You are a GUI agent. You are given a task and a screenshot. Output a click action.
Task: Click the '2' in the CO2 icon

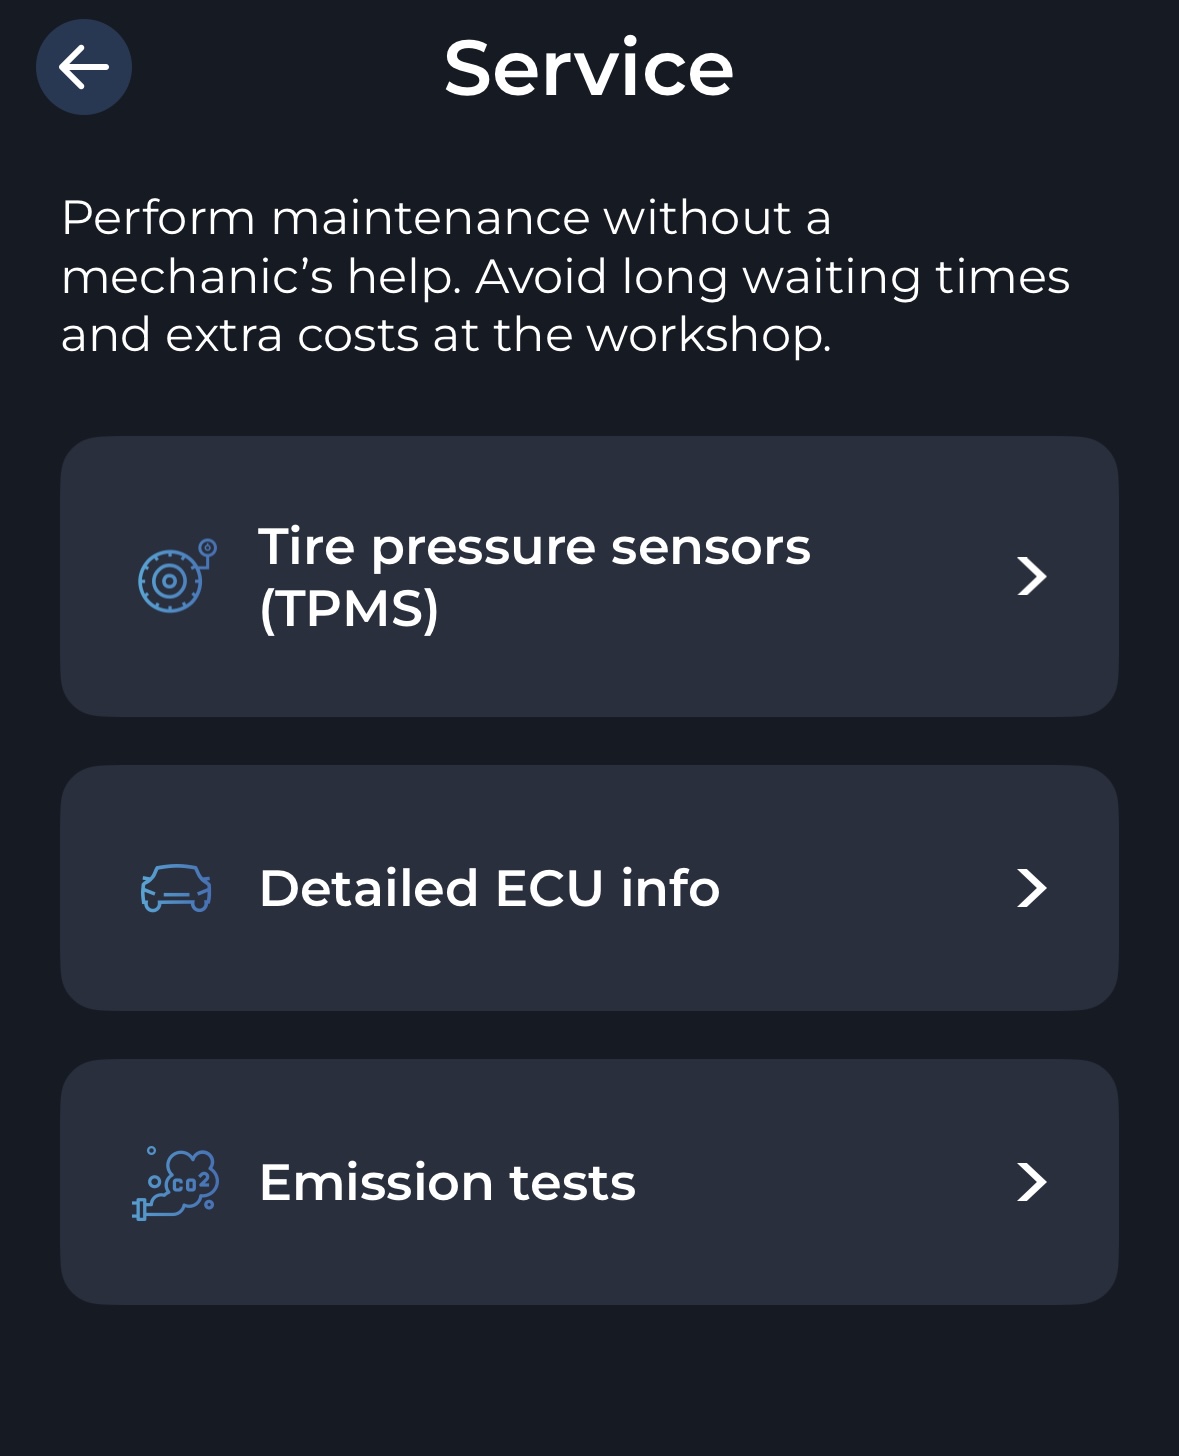click(204, 1180)
